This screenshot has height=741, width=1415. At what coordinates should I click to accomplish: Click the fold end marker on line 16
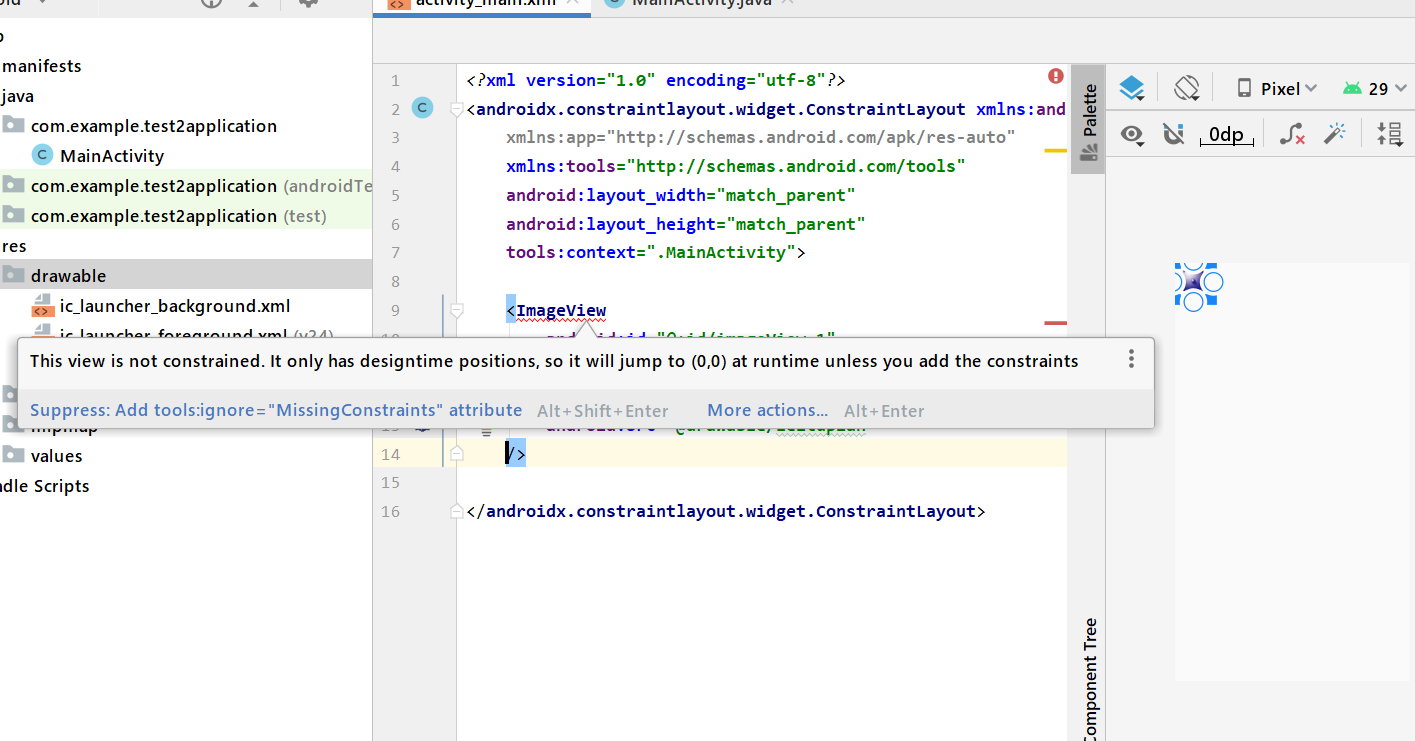[x=457, y=511]
